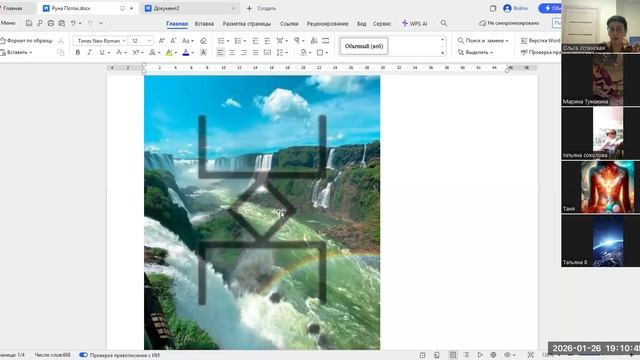Screen dimensions: 640x360
Task: Click the Print icon in quick access toolbar
Action: (51, 24)
